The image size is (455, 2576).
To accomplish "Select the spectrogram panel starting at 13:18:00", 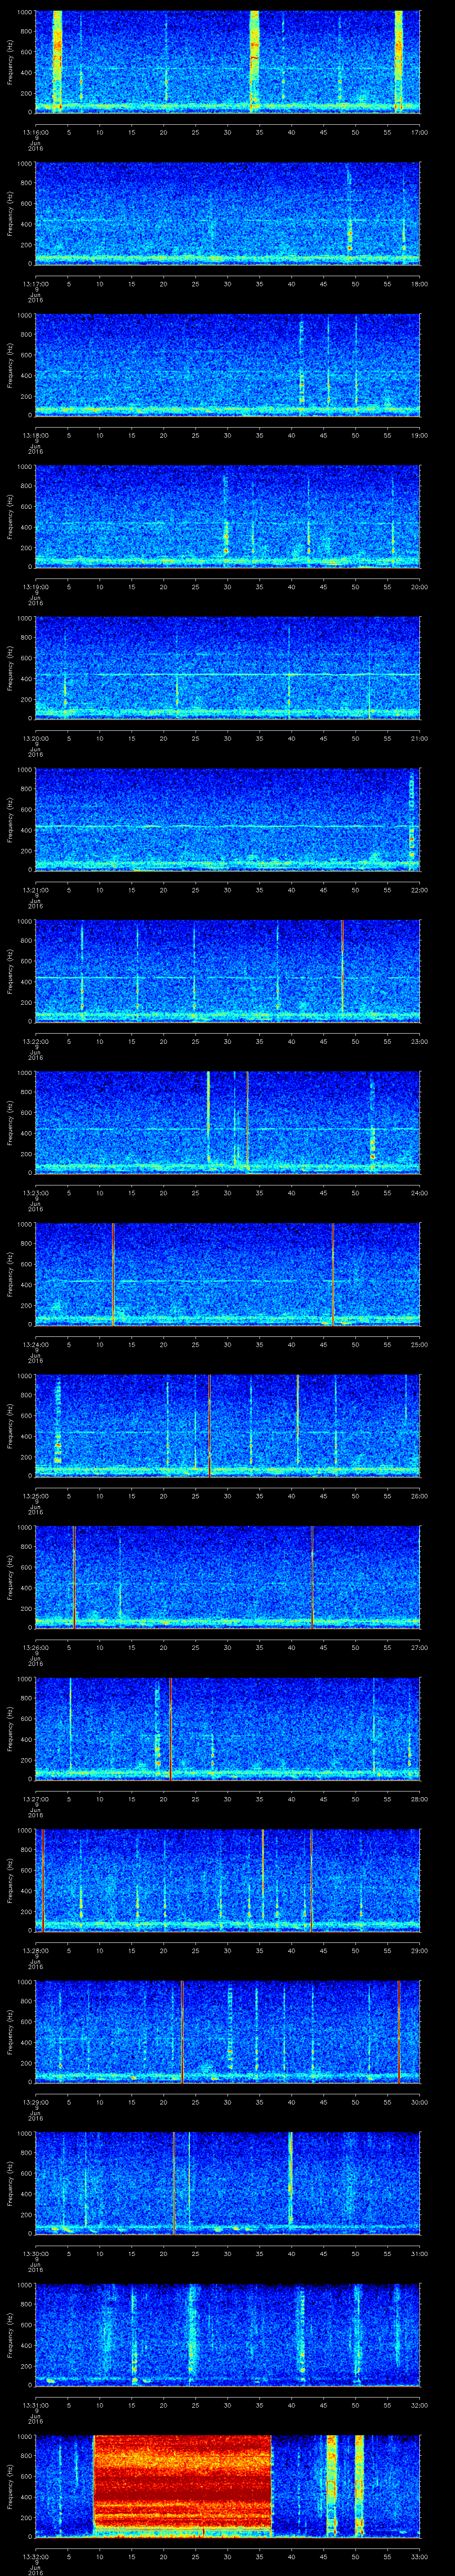I will click(227, 365).
